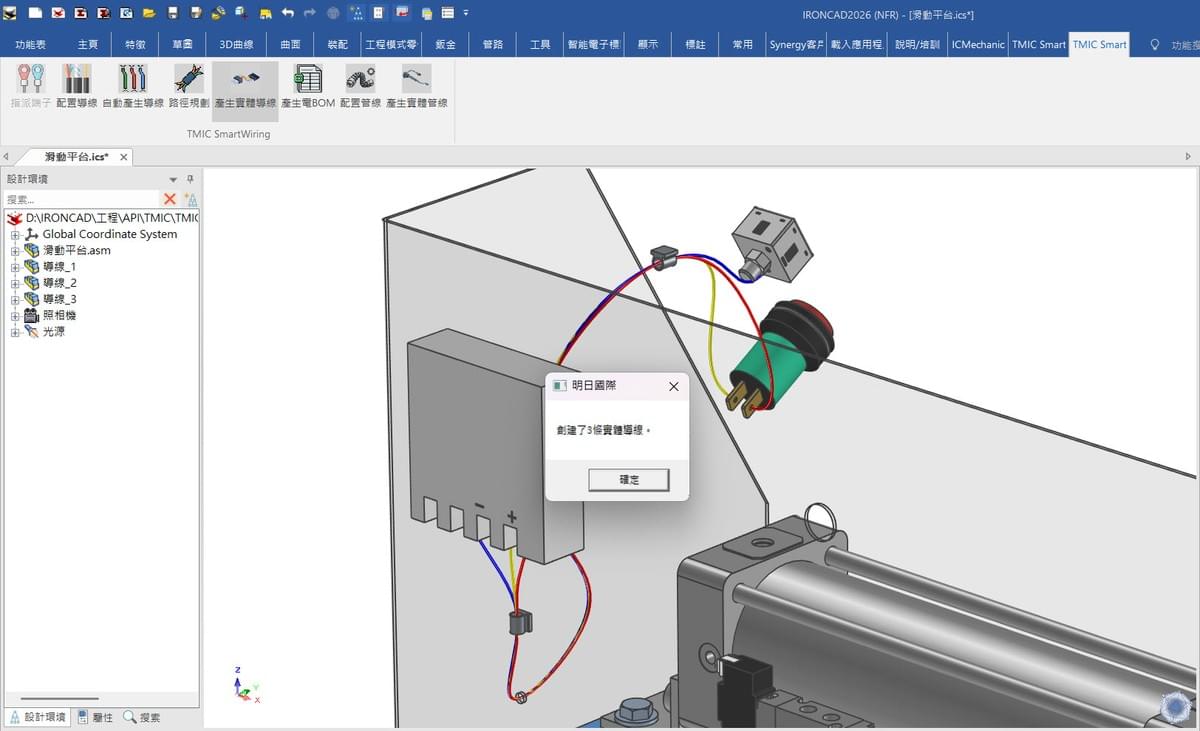Viewport: 1200px width, 731px height.
Task: Expand the 導線_2 tree node
Action: [15, 283]
